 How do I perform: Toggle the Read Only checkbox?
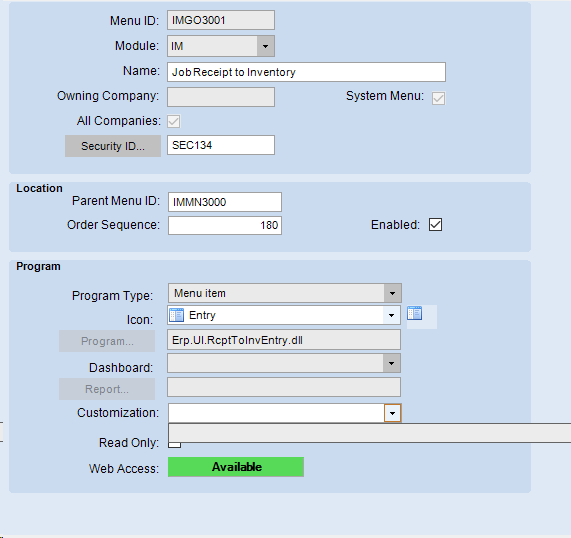click(174, 445)
